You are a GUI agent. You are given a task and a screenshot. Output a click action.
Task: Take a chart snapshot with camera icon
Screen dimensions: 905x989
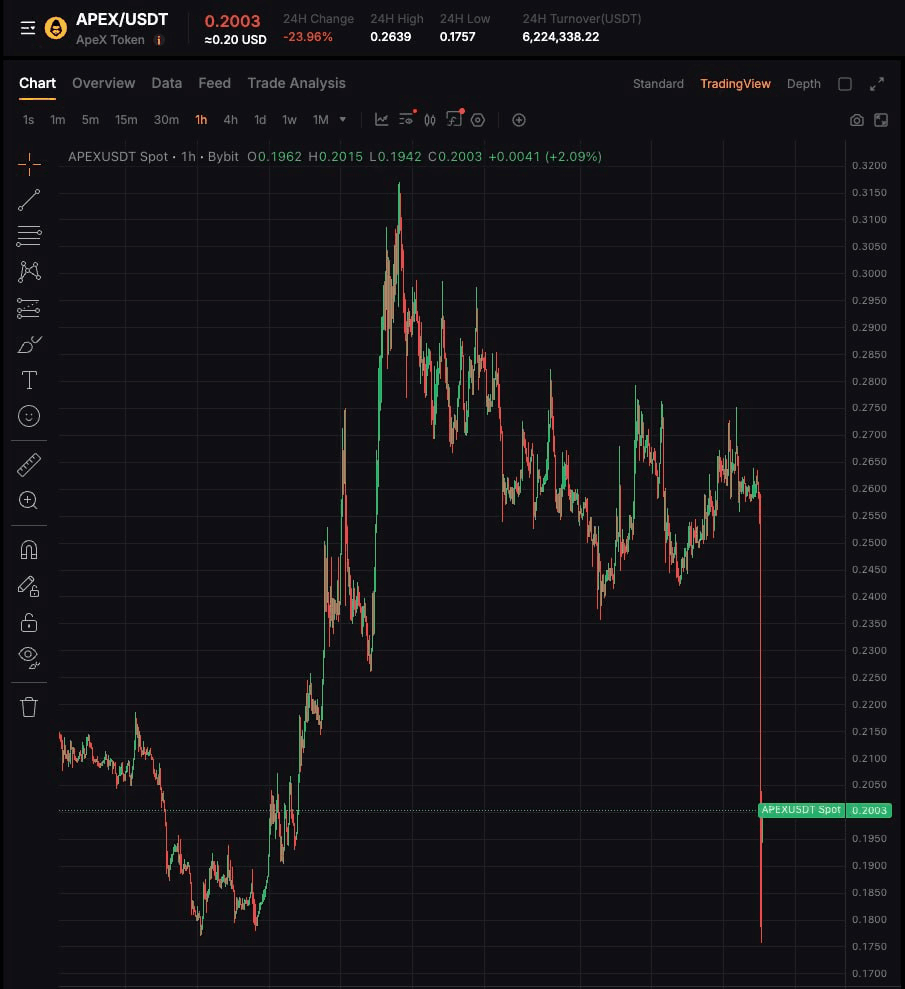click(x=856, y=120)
